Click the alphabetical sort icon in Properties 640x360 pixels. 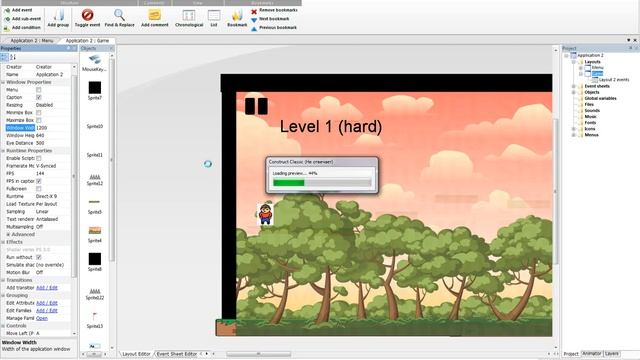pyautogui.click(x=13, y=57)
